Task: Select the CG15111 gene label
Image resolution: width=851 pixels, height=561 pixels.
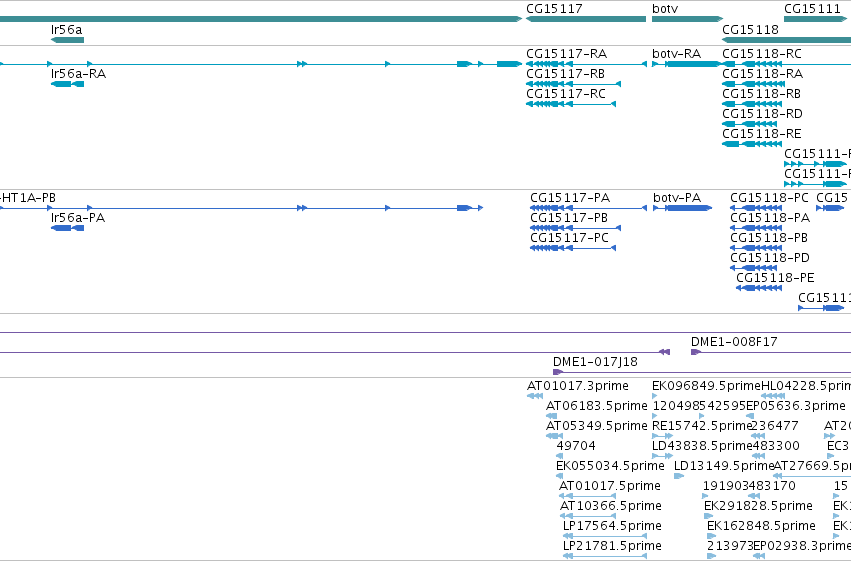Action: click(x=812, y=9)
